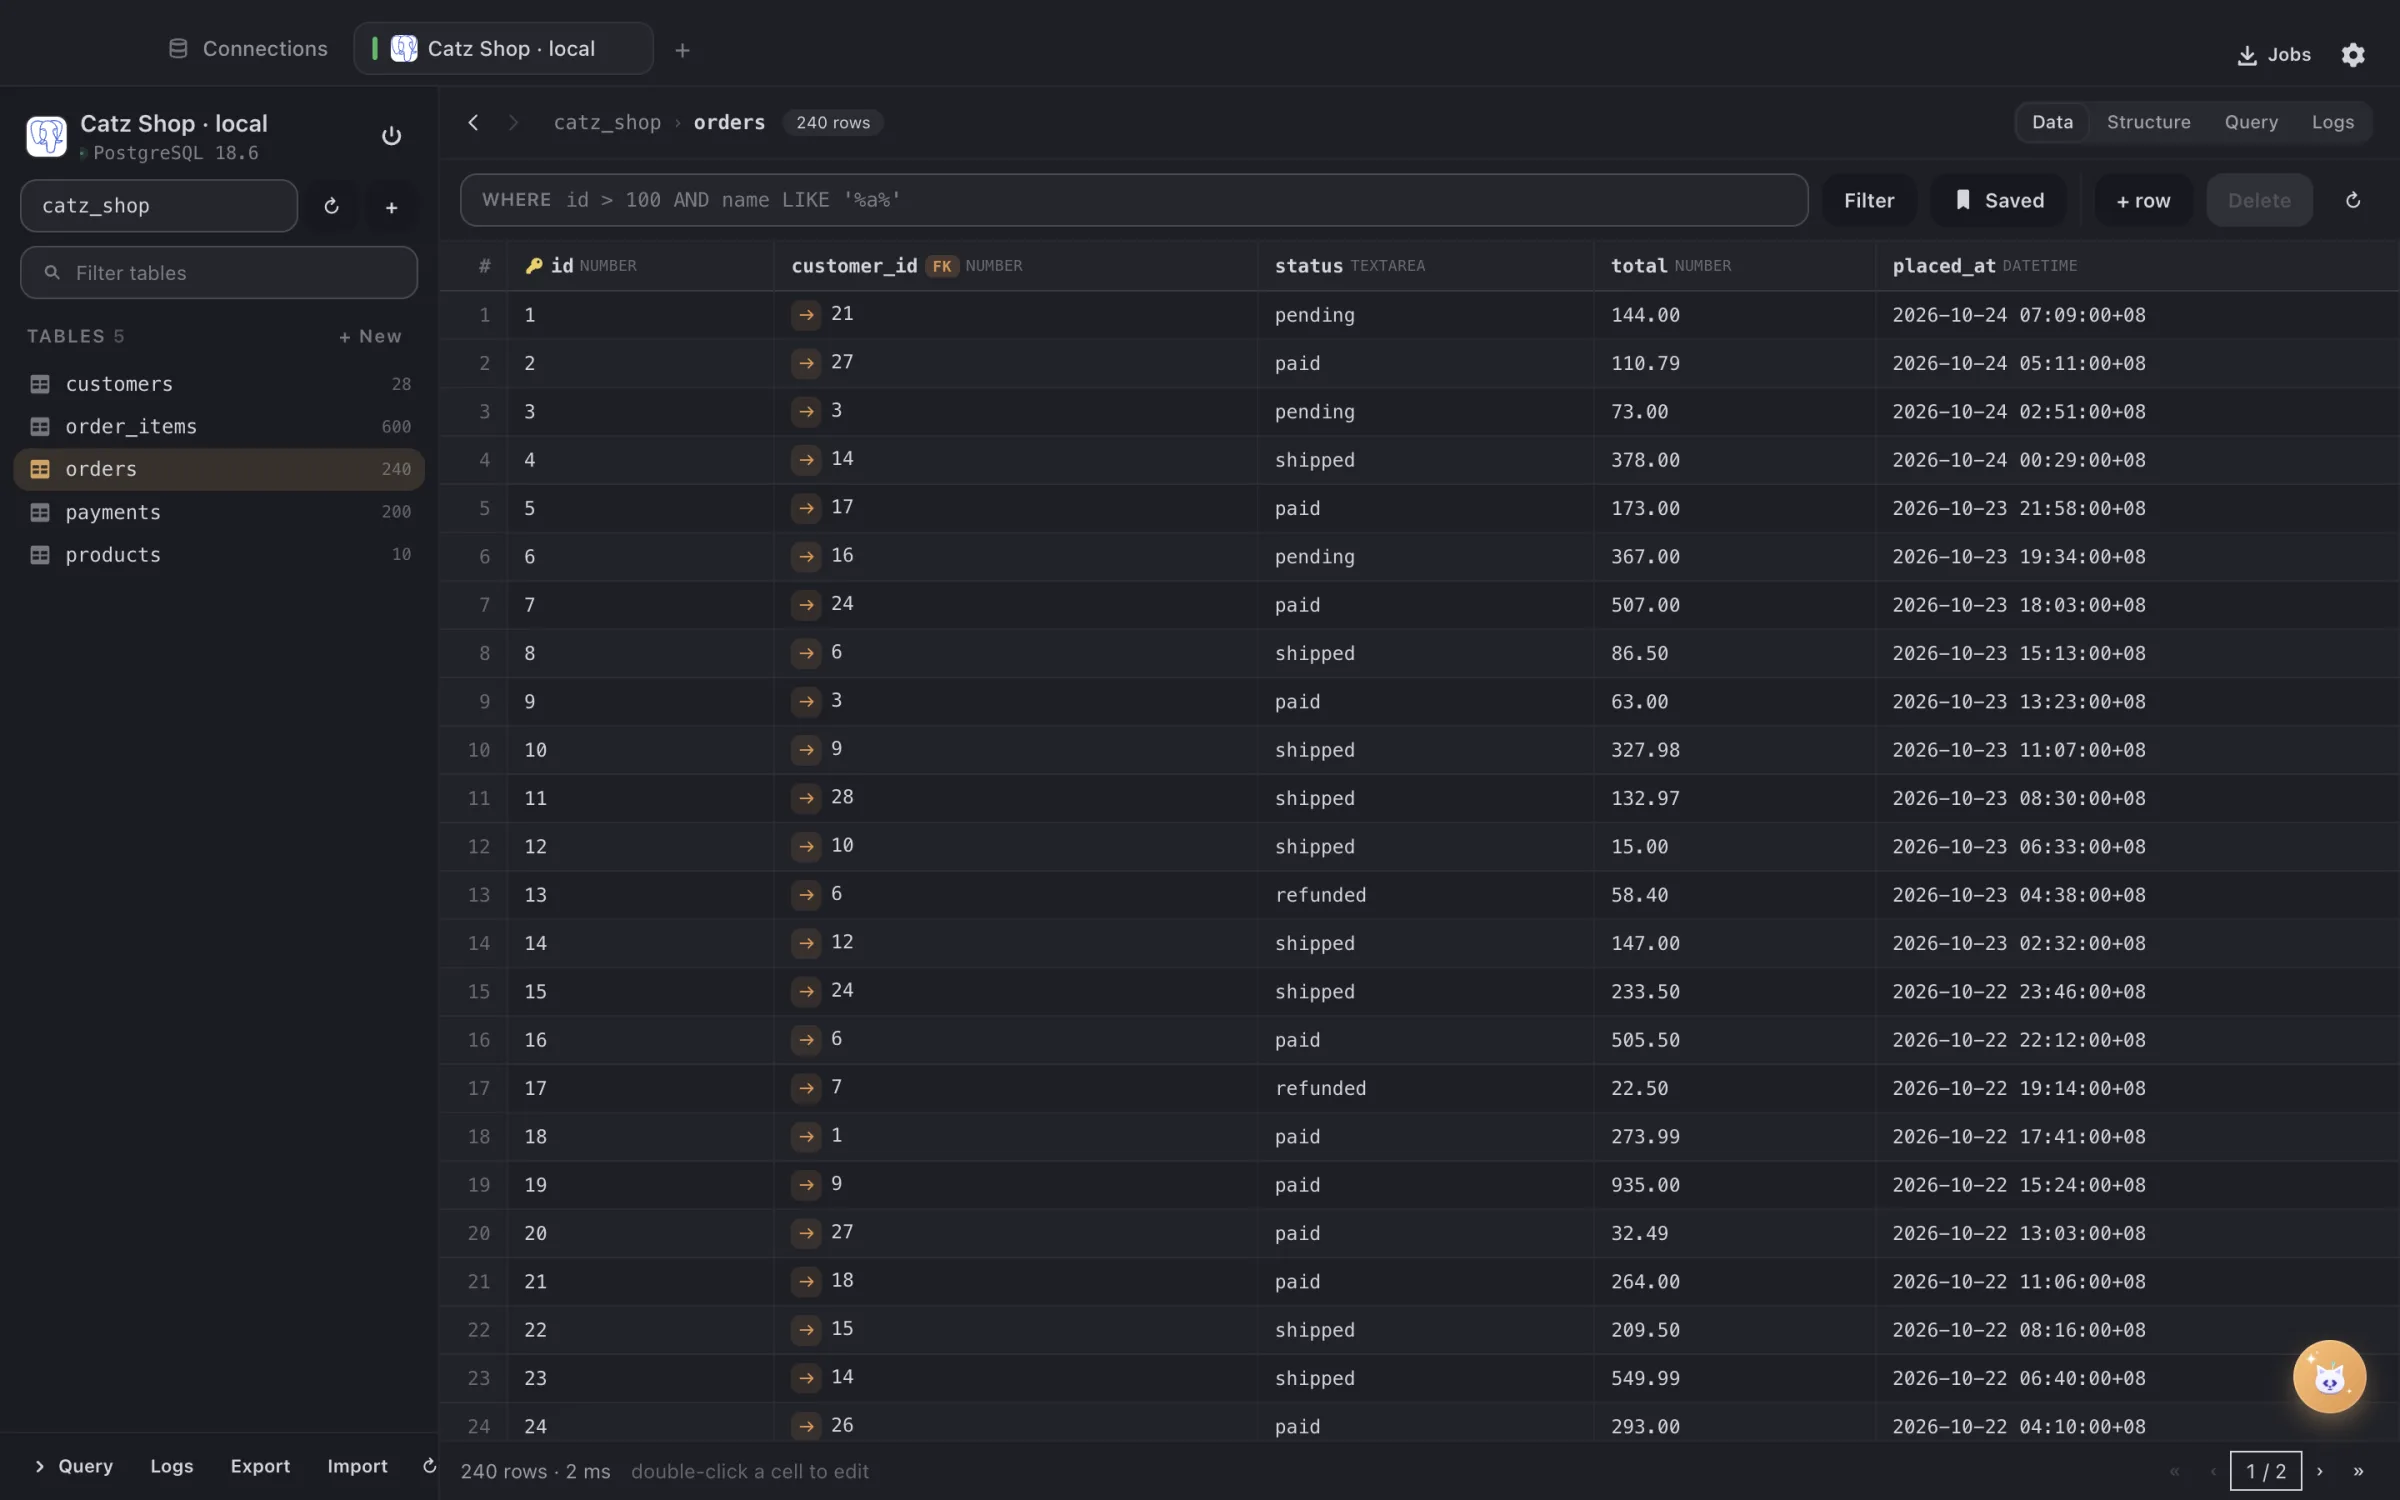
Task: Open Saved filters
Action: [x=1999, y=200]
